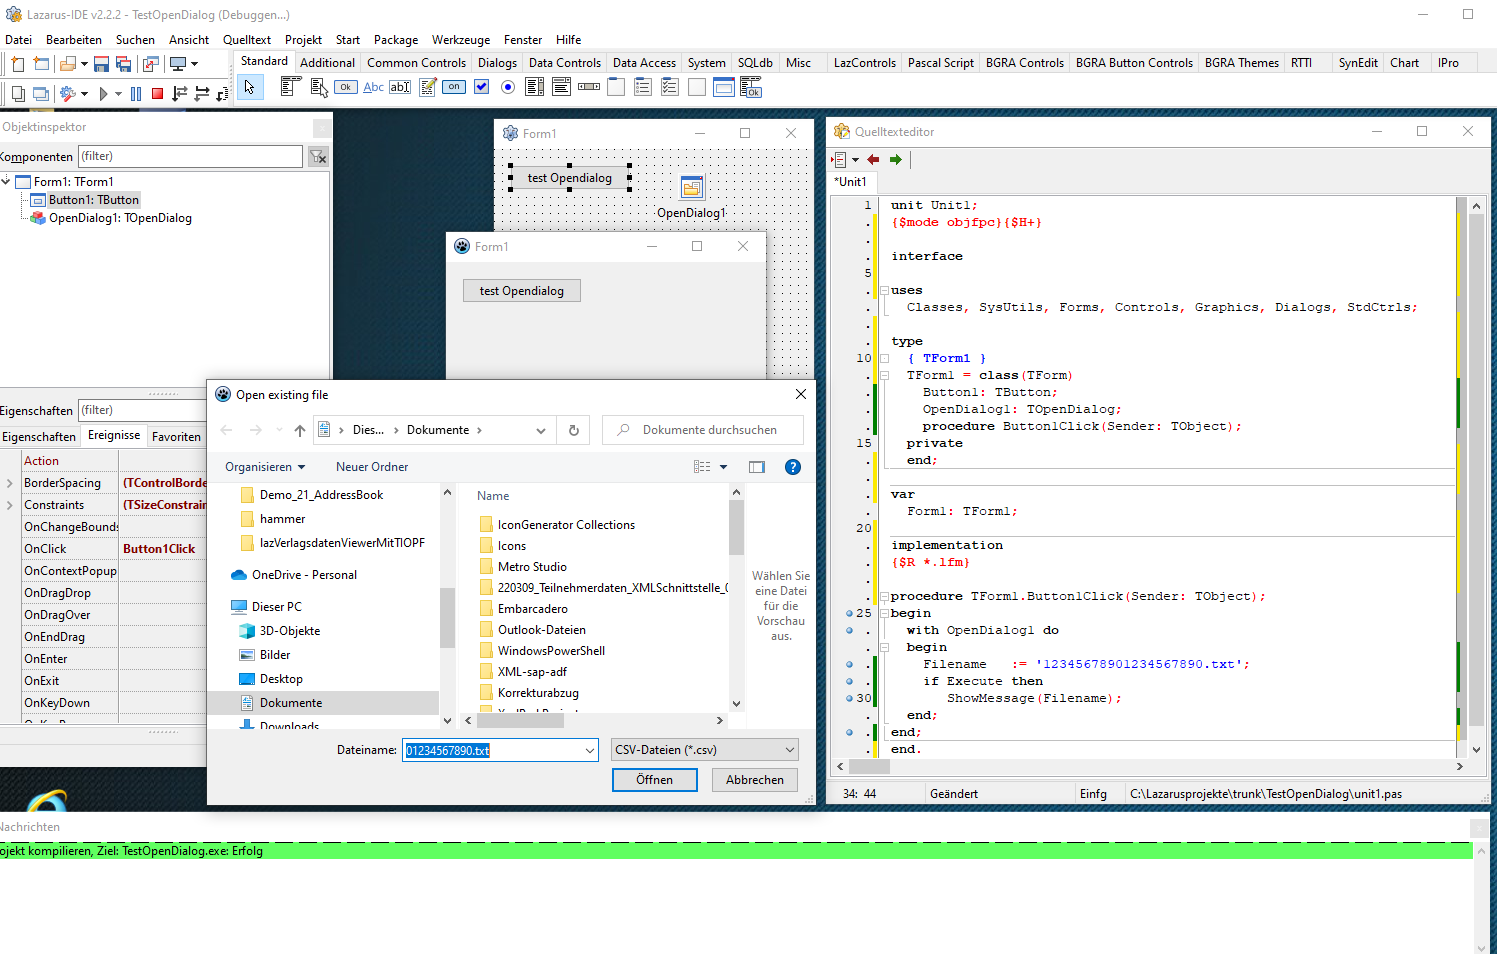Pick the TRadioGroup component in the palette

[x=643, y=87]
